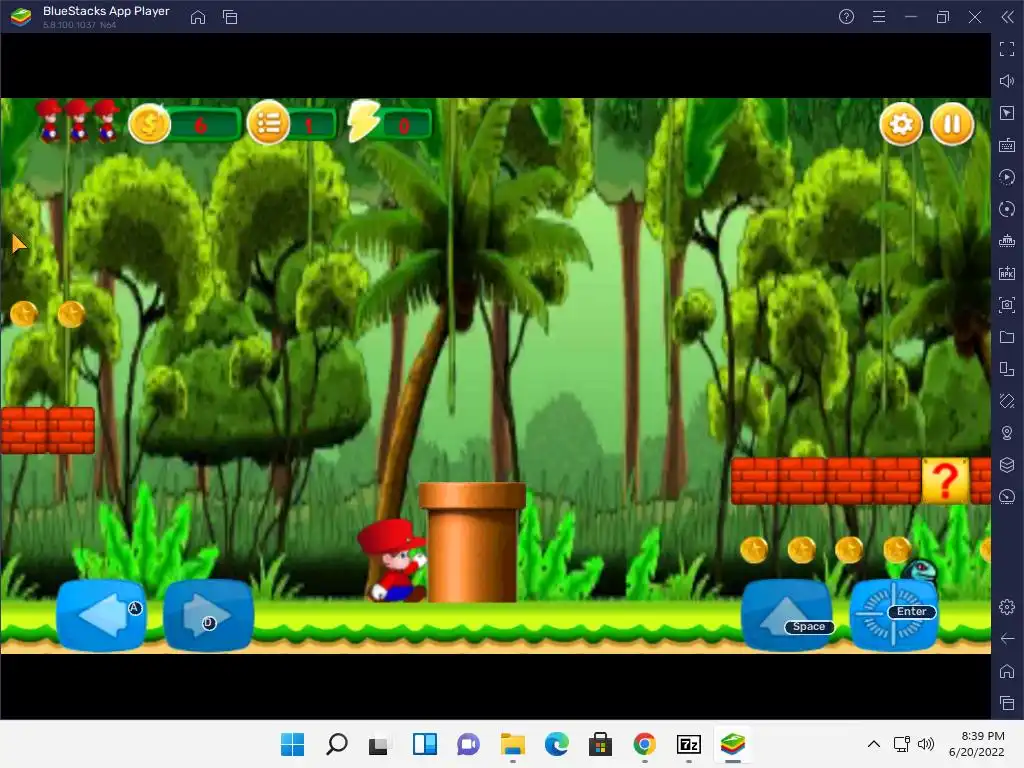
Task: Open File Explorer from taskbar
Action: (513, 744)
